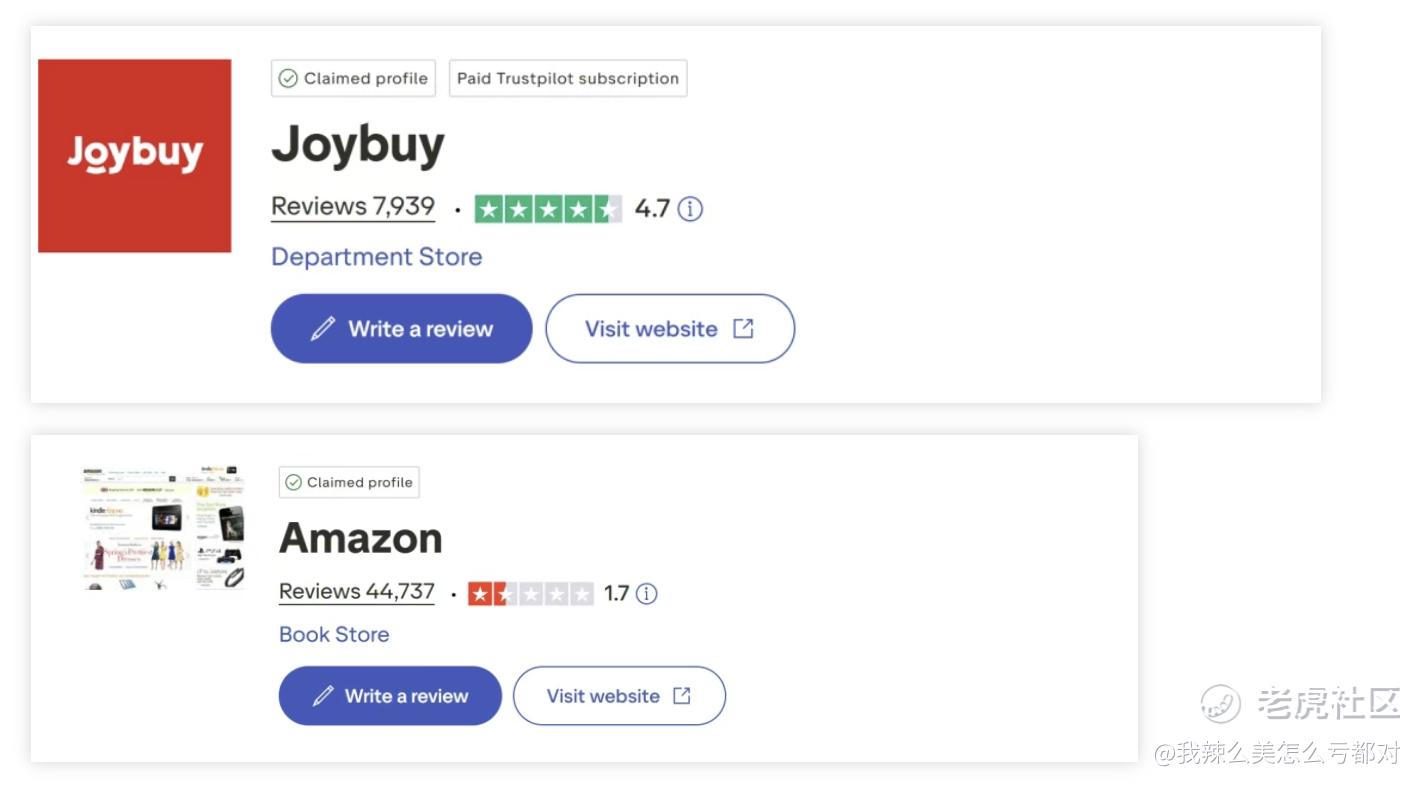Open Amazon Reviews 44,737 link
1428x785 pixels.
coord(356,592)
